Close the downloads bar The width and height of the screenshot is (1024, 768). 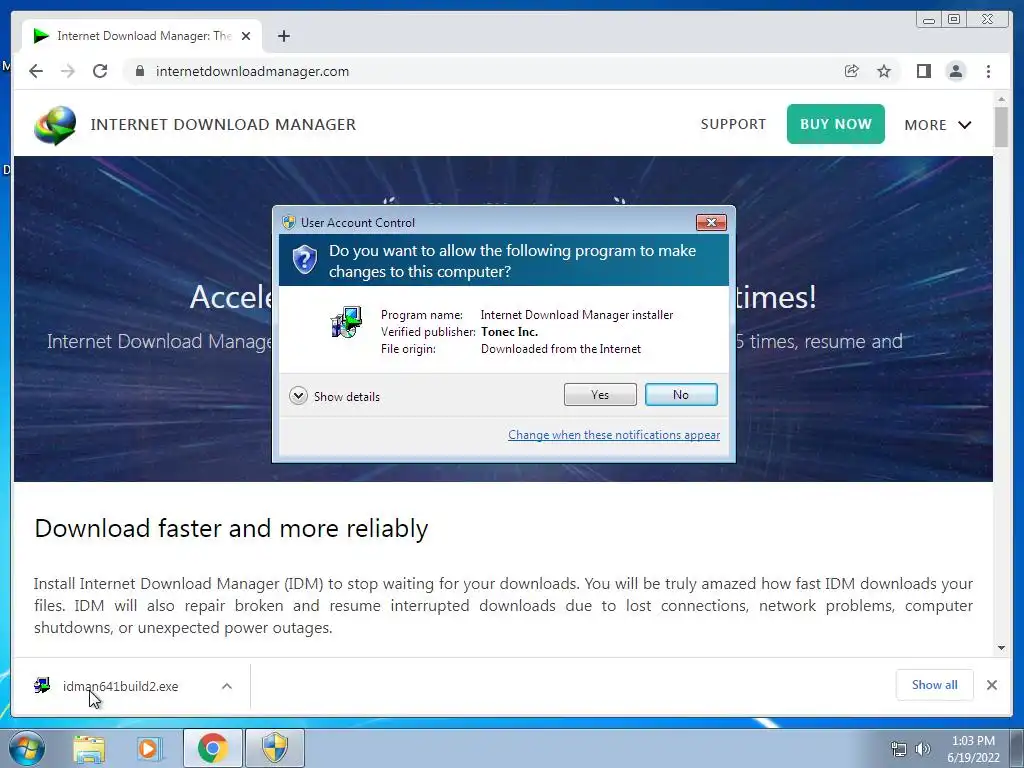tap(991, 685)
